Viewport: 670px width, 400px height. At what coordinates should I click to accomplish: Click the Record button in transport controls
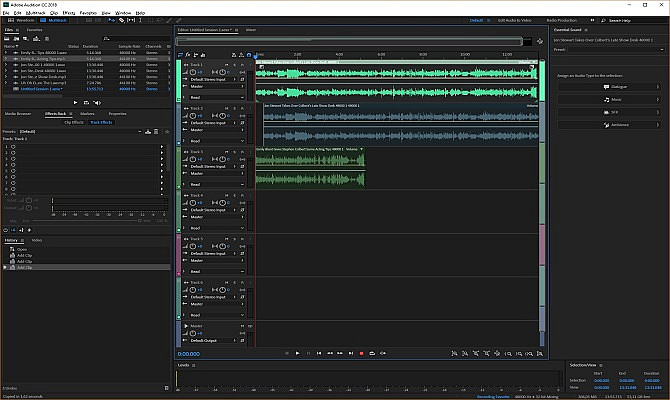[361, 353]
